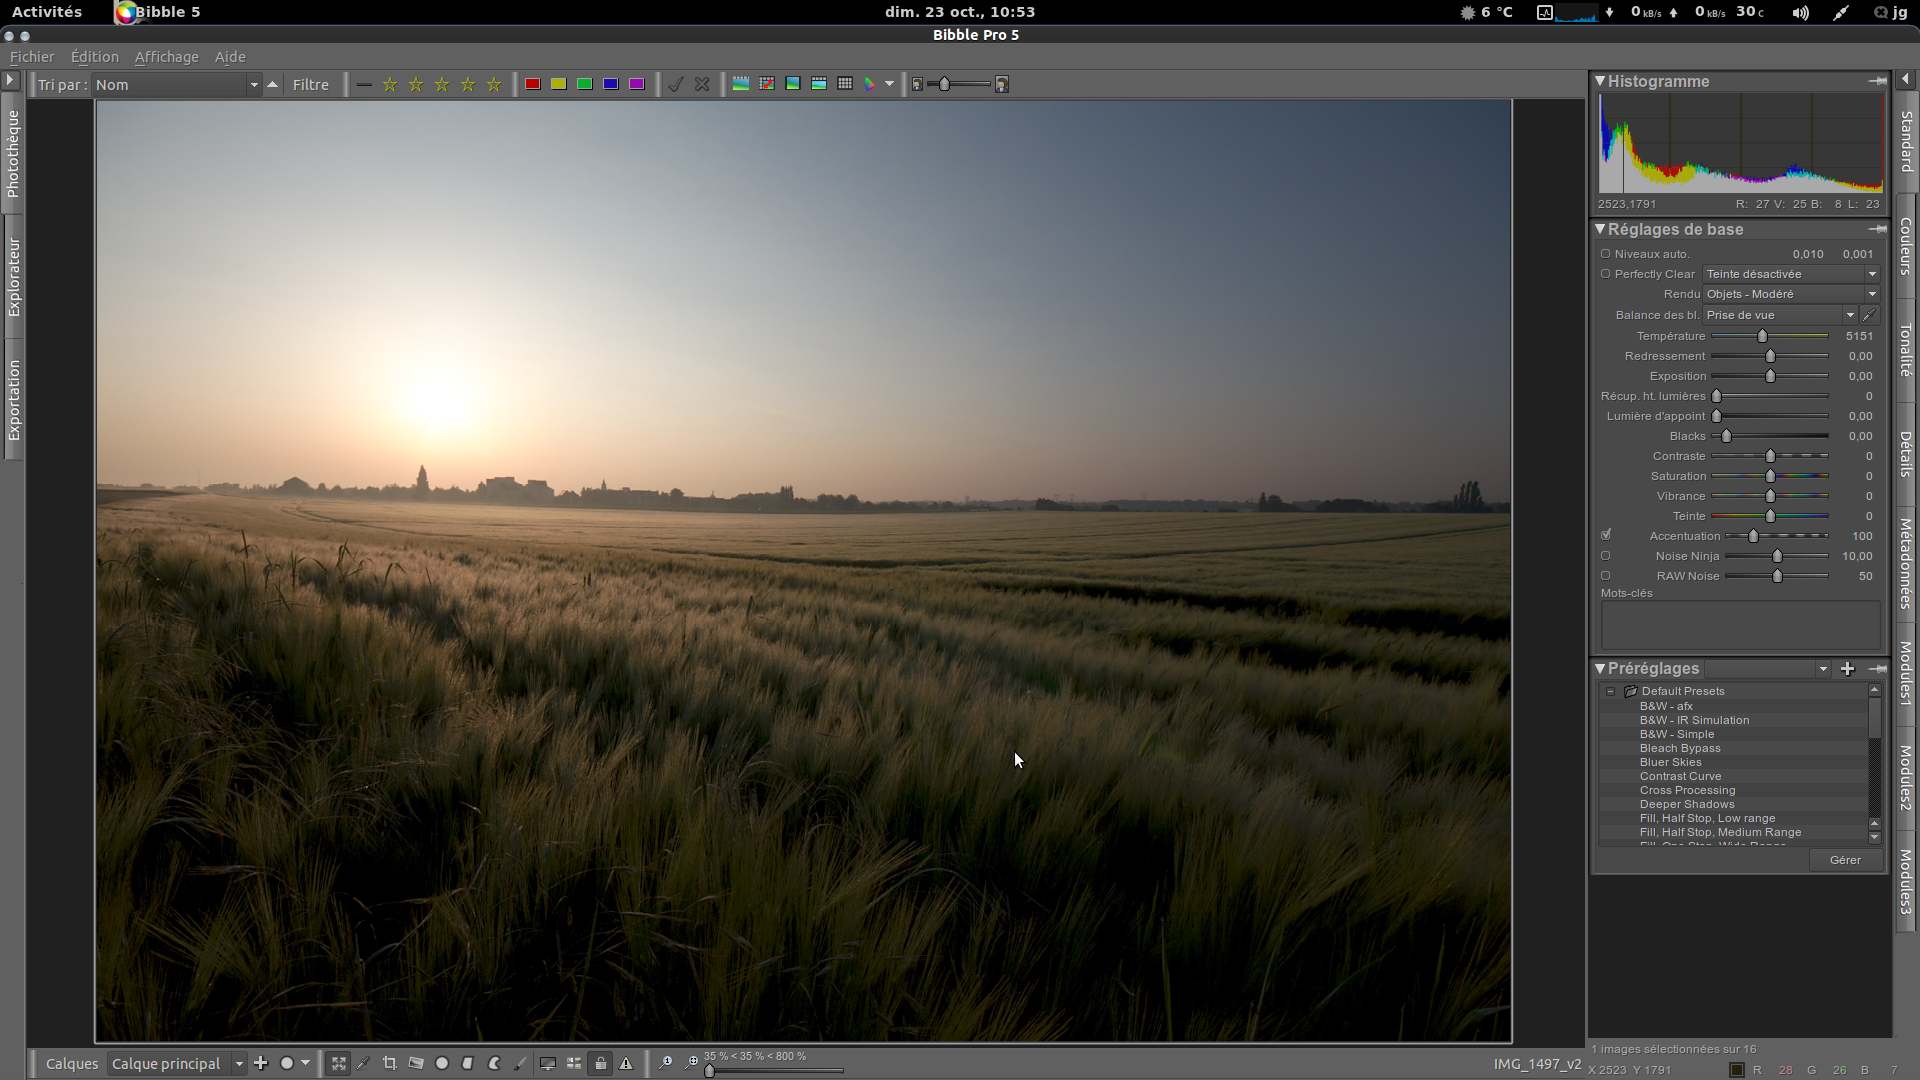Add a new layer with plus icon
This screenshot has height=1080, width=1920.
(x=261, y=1063)
